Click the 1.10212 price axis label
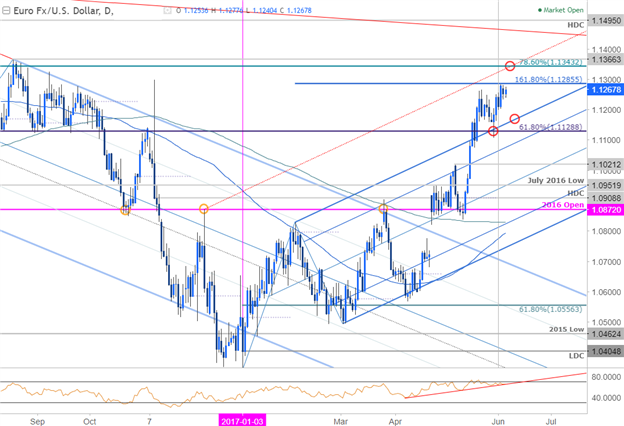 [x=606, y=164]
